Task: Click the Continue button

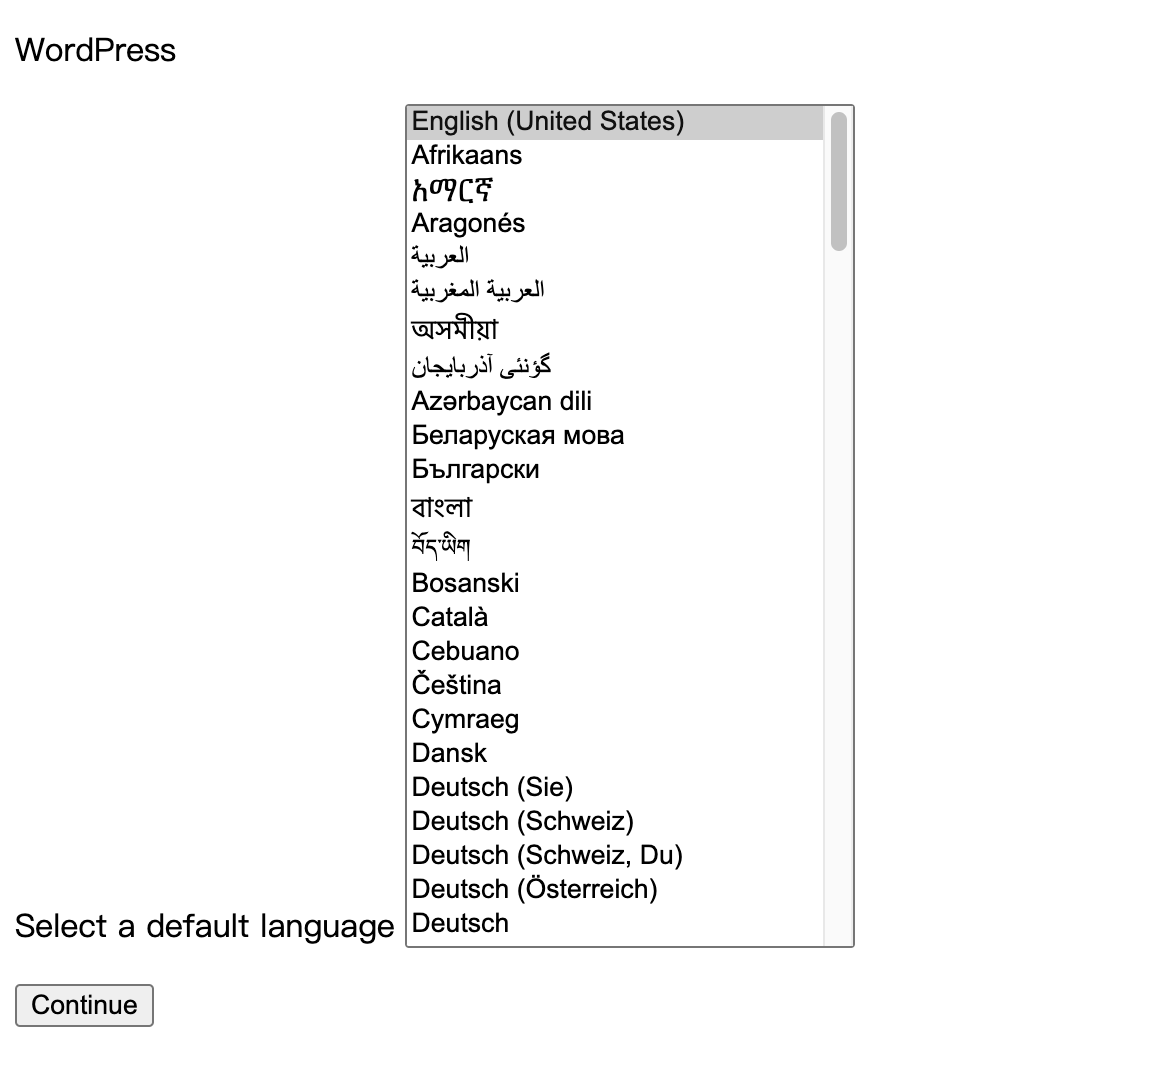Action: (x=84, y=1005)
